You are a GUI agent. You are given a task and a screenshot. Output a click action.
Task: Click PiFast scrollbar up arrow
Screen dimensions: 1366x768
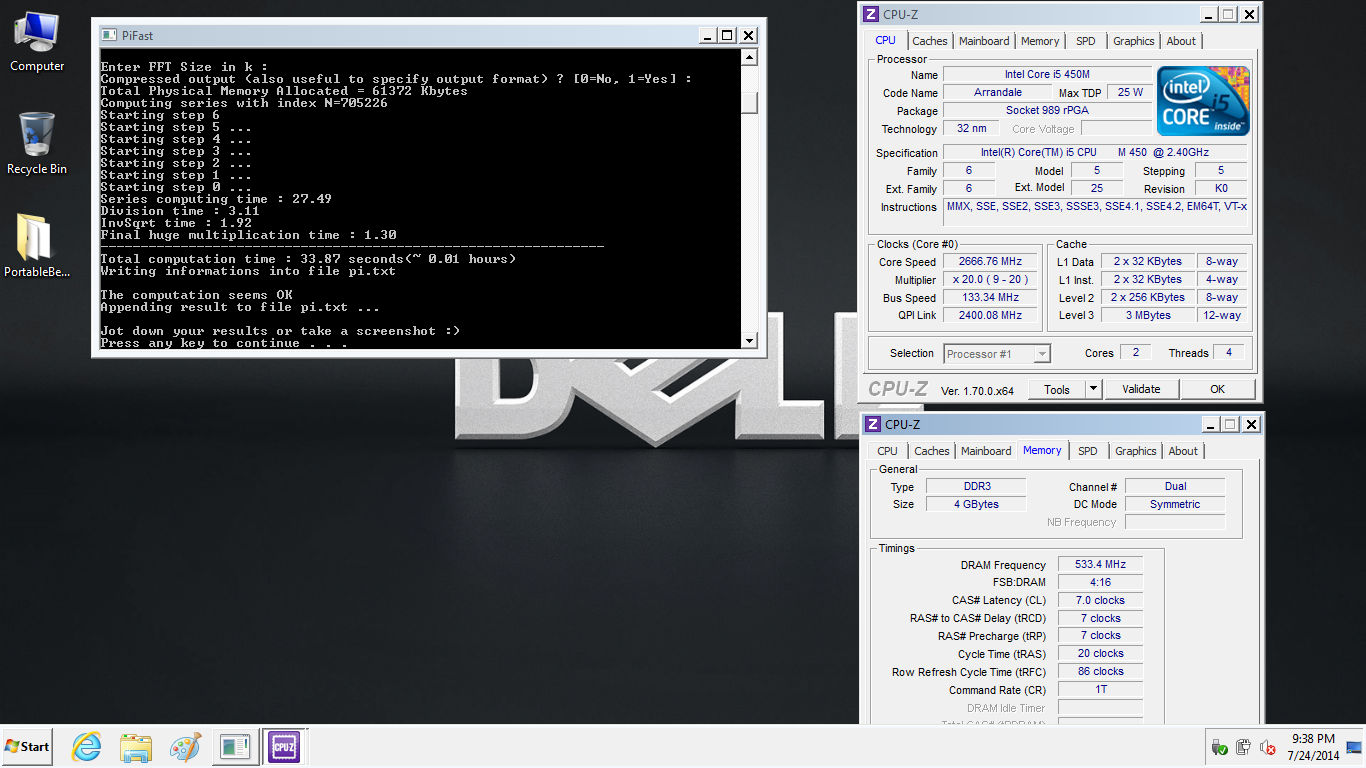point(750,59)
